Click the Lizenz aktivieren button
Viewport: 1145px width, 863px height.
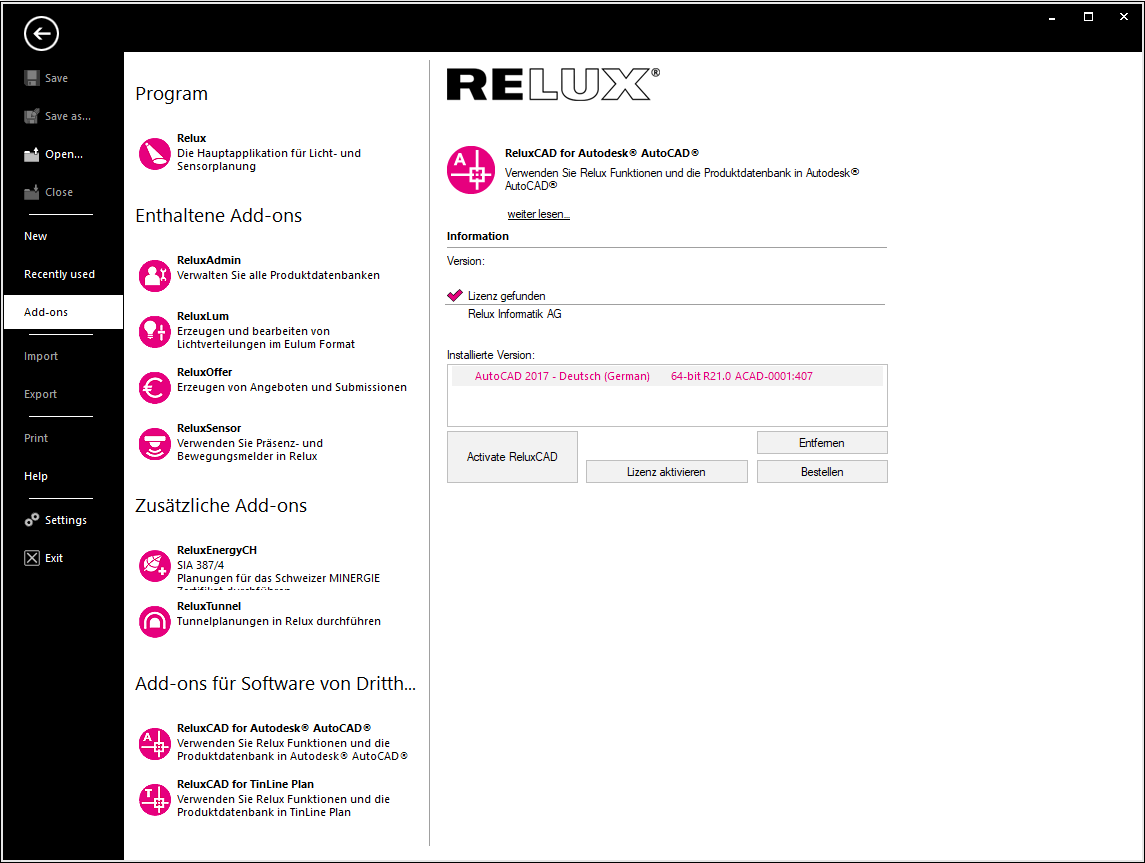(666, 472)
